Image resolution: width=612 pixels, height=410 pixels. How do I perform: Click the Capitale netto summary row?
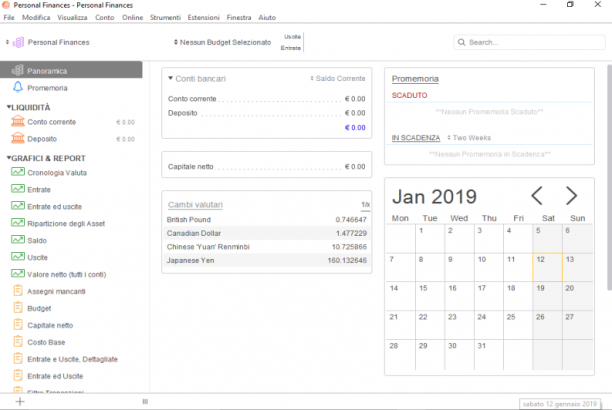267,167
